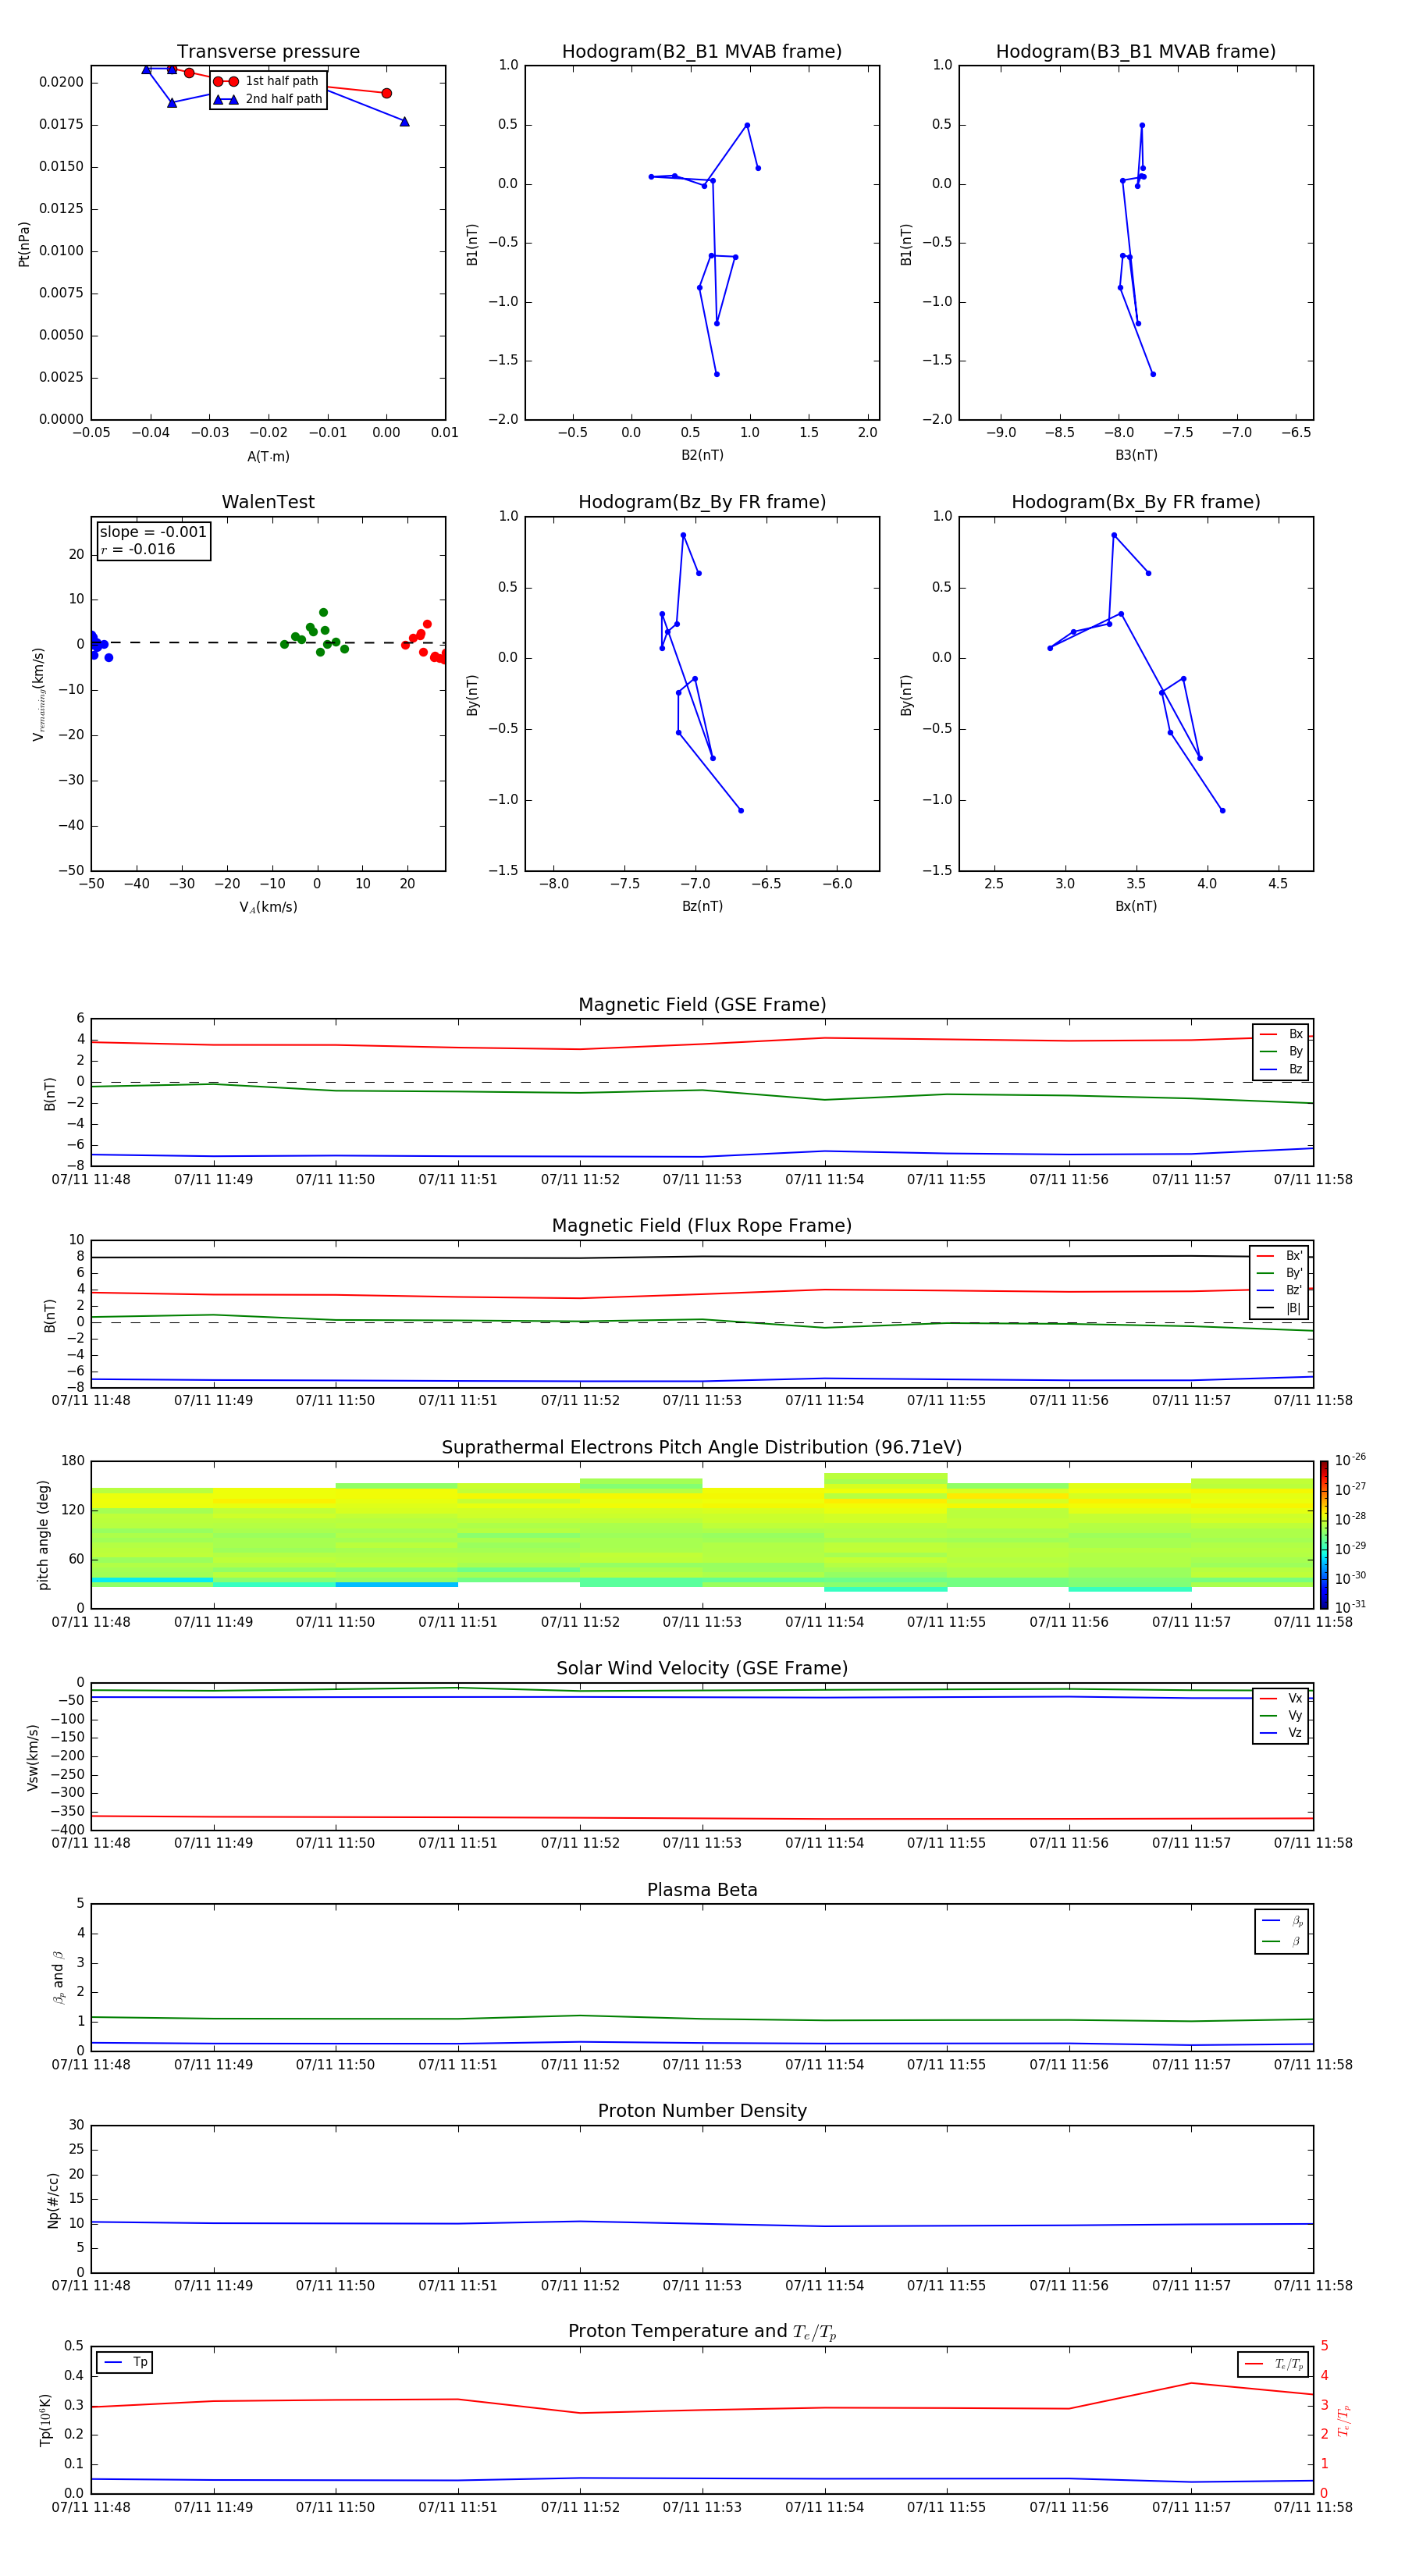Click the 'Hodogram(B3_B1 MVAB frame)' title

(x=1136, y=52)
